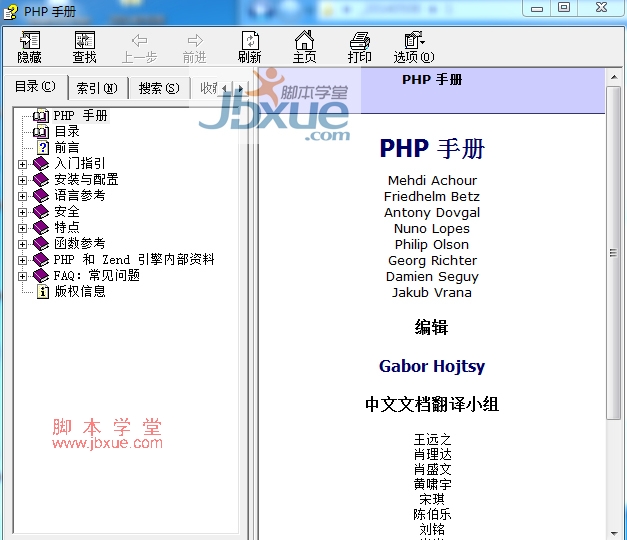This screenshot has width=627, height=540.
Task: Select 目录 in the contents tree
Action: (67, 132)
